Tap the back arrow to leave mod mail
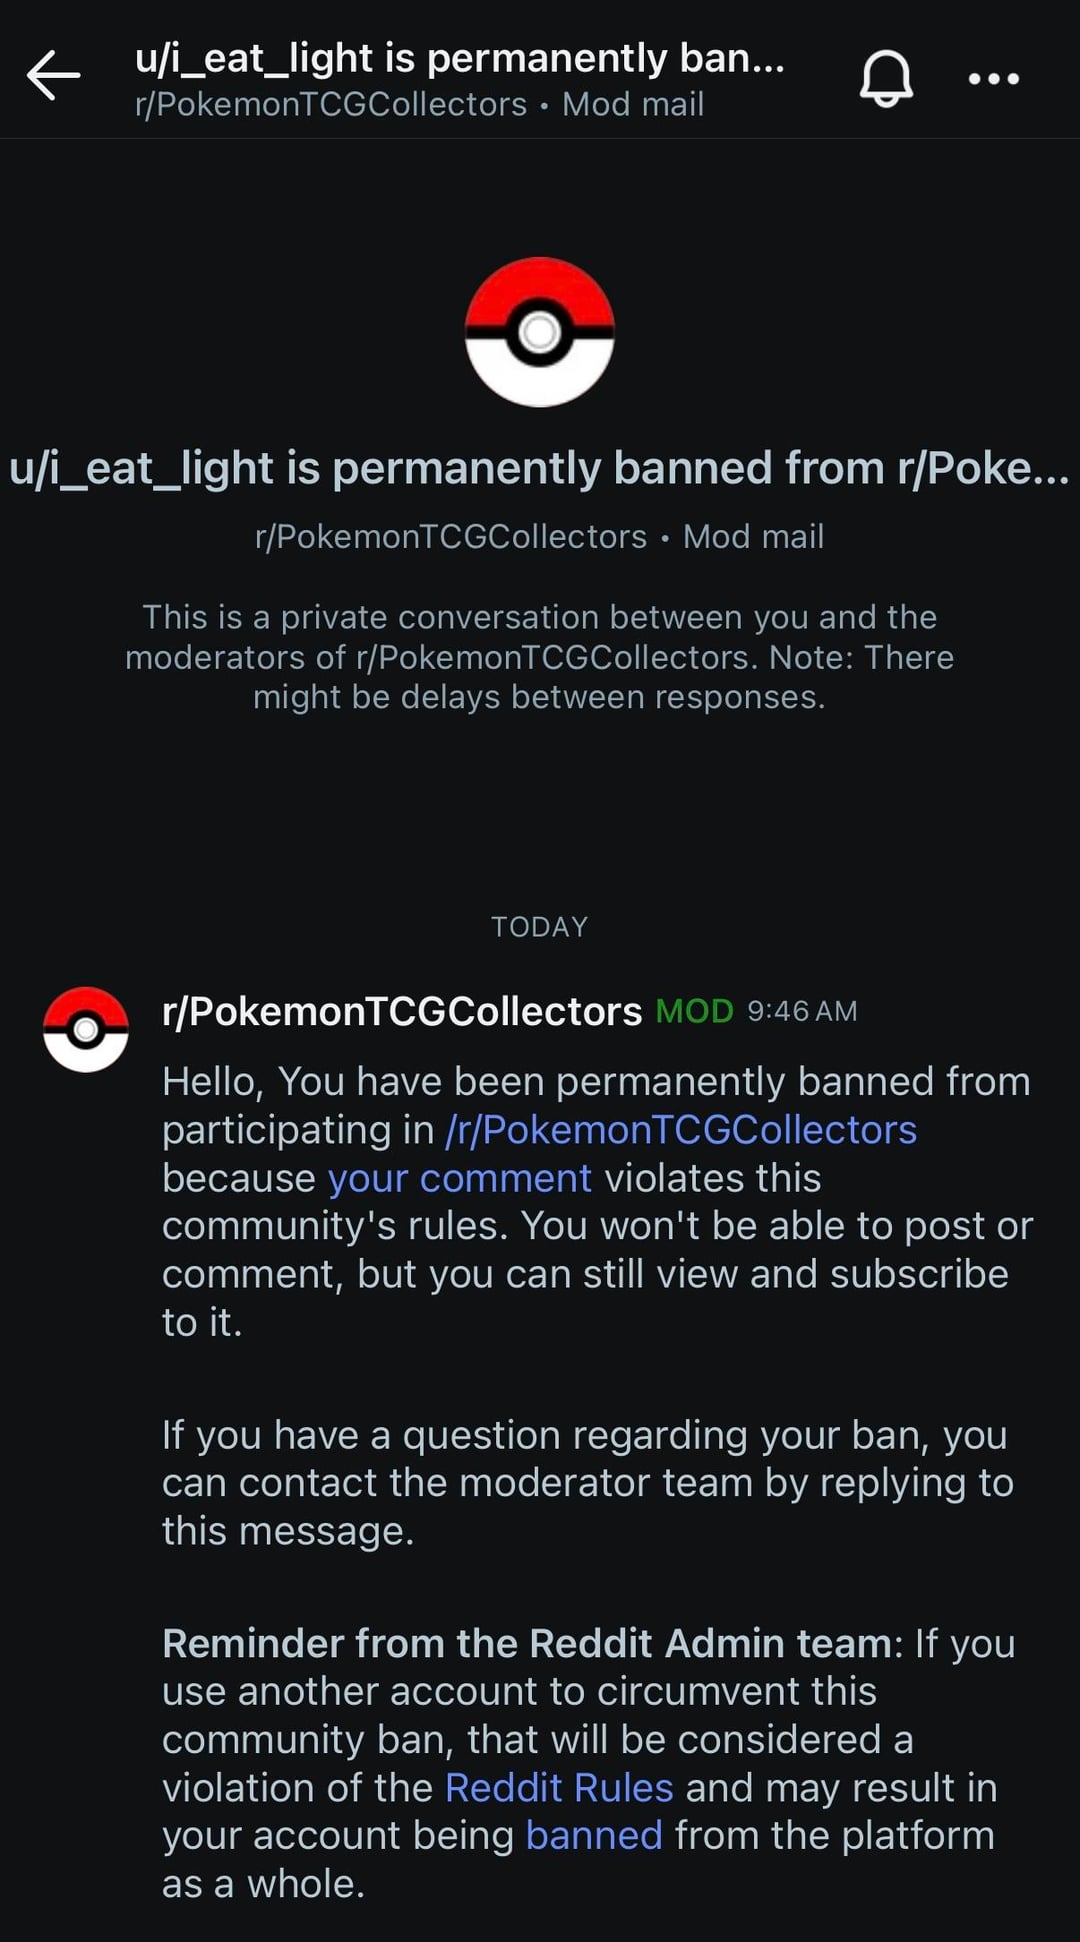This screenshot has height=1942, width=1080. [x=53, y=76]
